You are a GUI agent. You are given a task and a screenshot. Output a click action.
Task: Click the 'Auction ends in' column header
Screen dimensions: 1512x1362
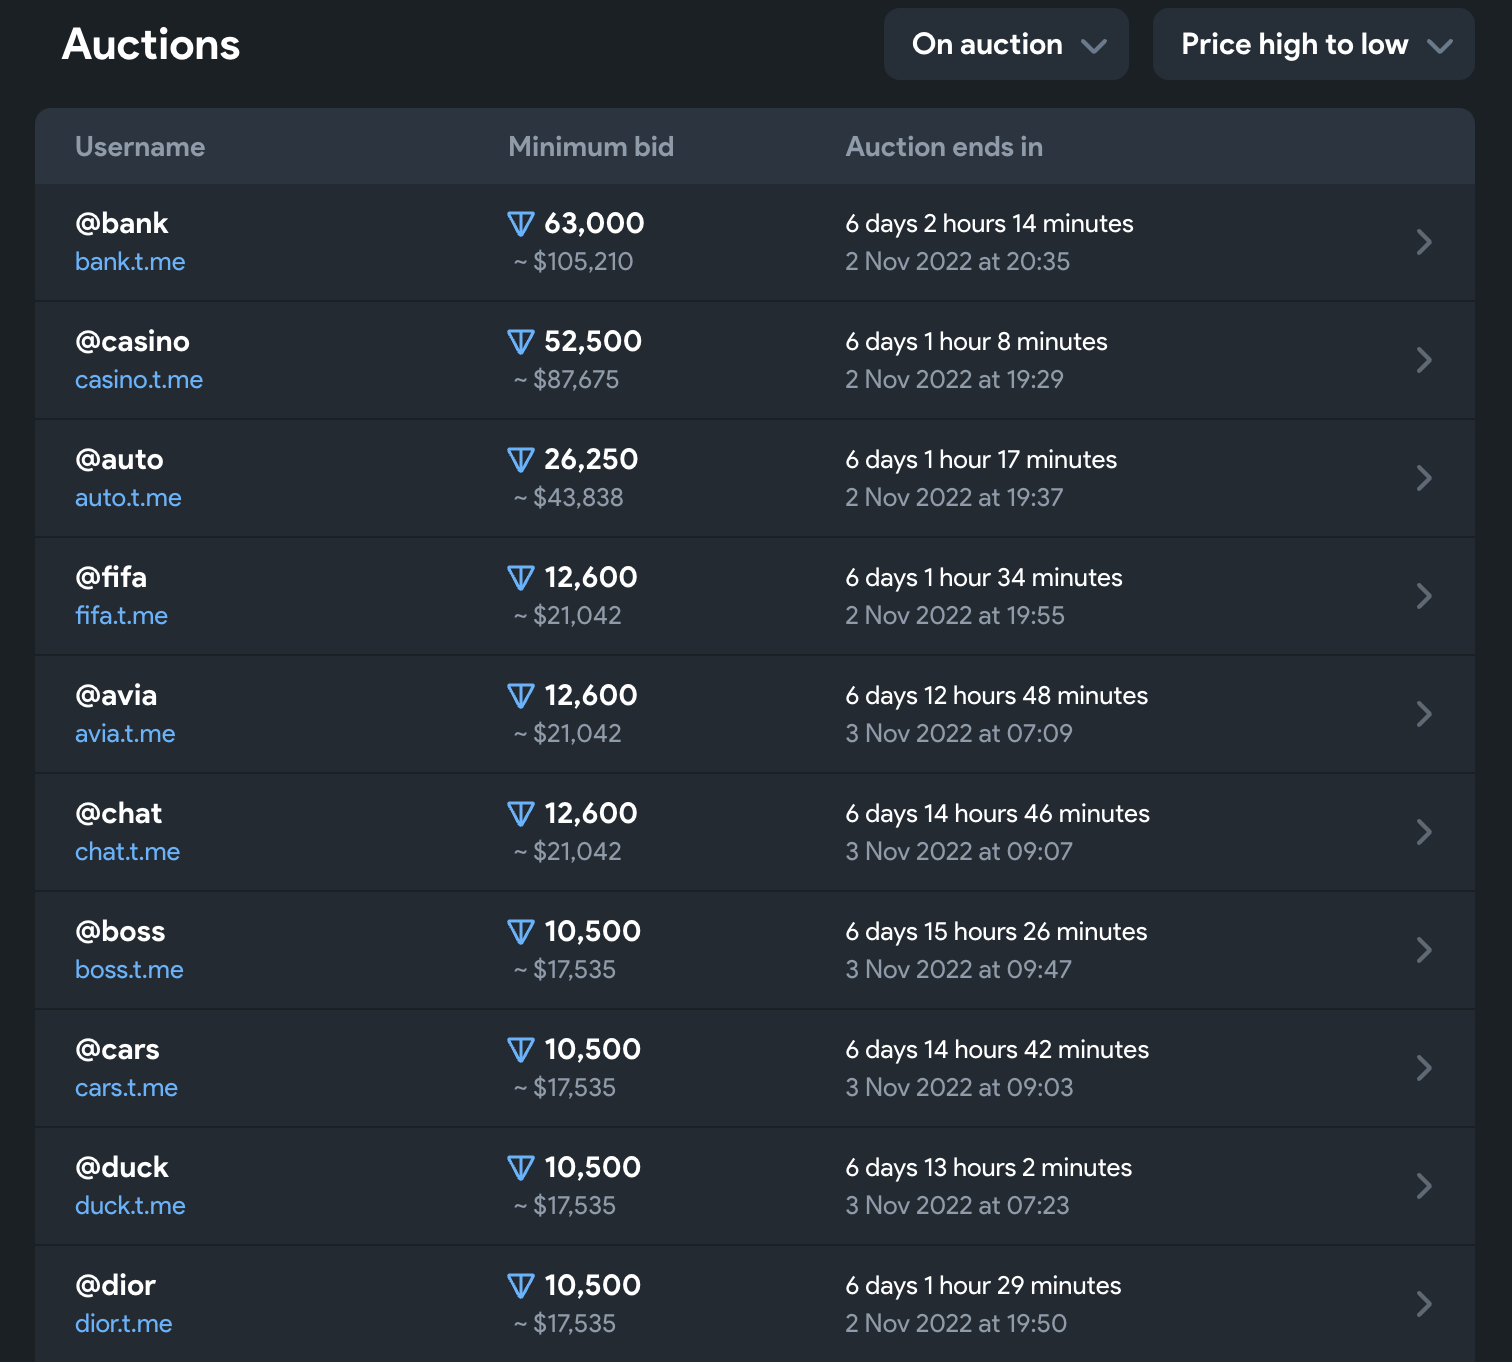(x=944, y=147)
